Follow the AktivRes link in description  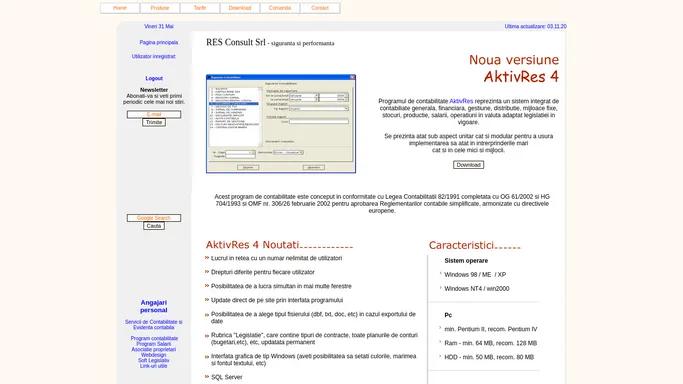461,101
